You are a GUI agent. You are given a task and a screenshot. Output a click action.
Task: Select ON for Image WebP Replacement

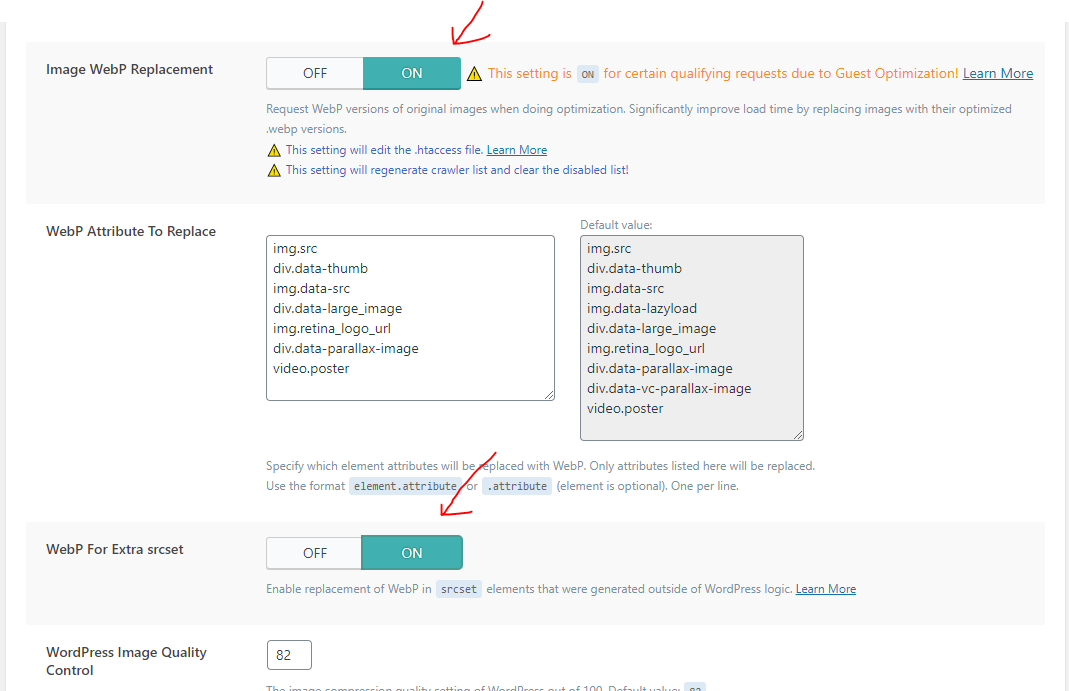click(x=412, y=74)
